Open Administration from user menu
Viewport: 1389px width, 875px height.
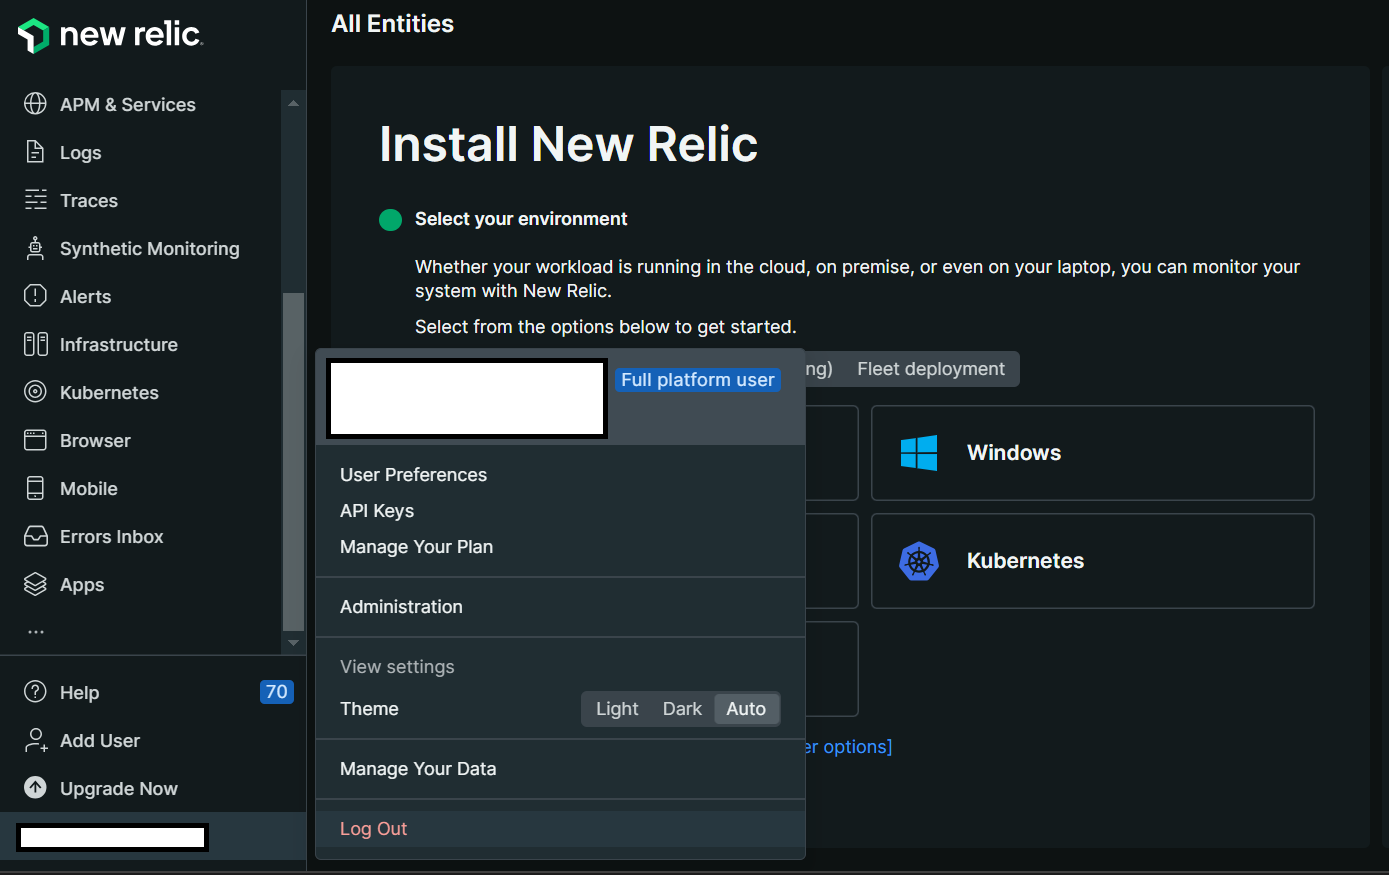point(401,607)
